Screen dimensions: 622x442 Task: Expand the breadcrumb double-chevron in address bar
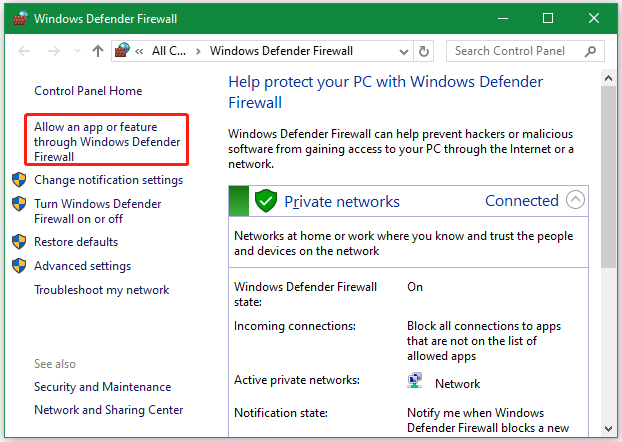pyautogui.click(x=139, y=51)
